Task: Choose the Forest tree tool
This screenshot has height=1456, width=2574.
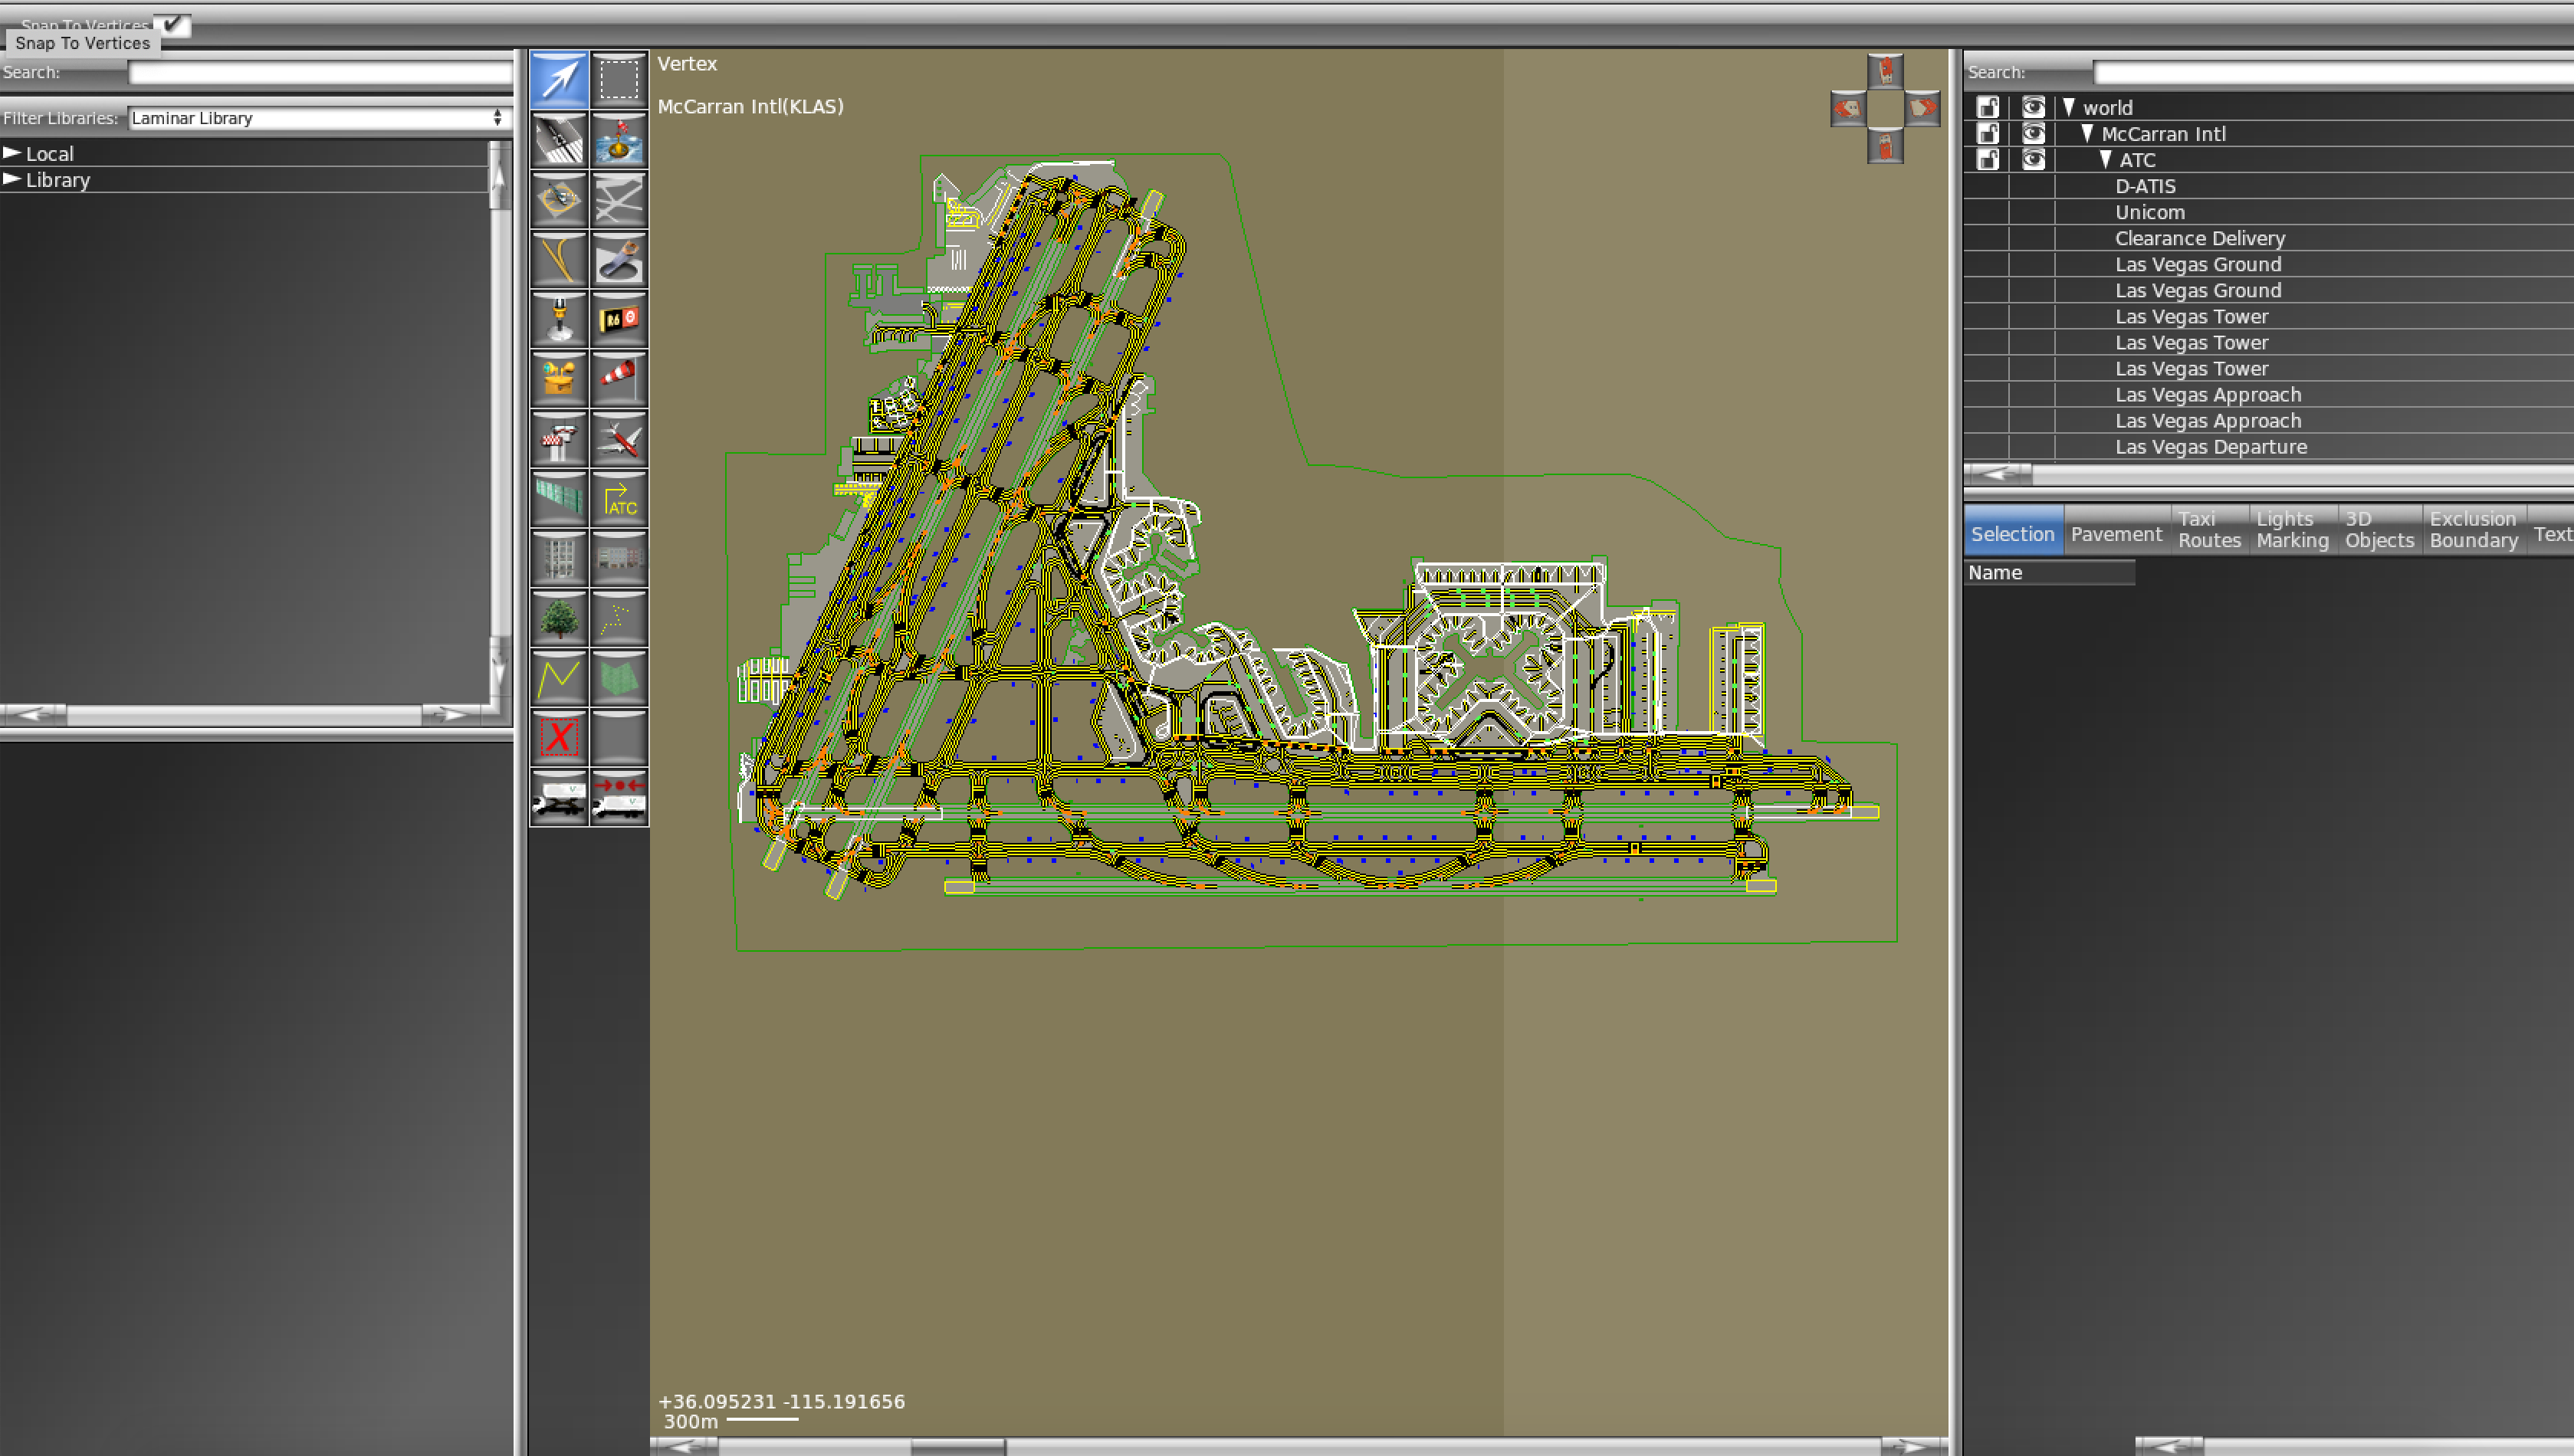Action: pyautogui.click(x=558, y=618)
